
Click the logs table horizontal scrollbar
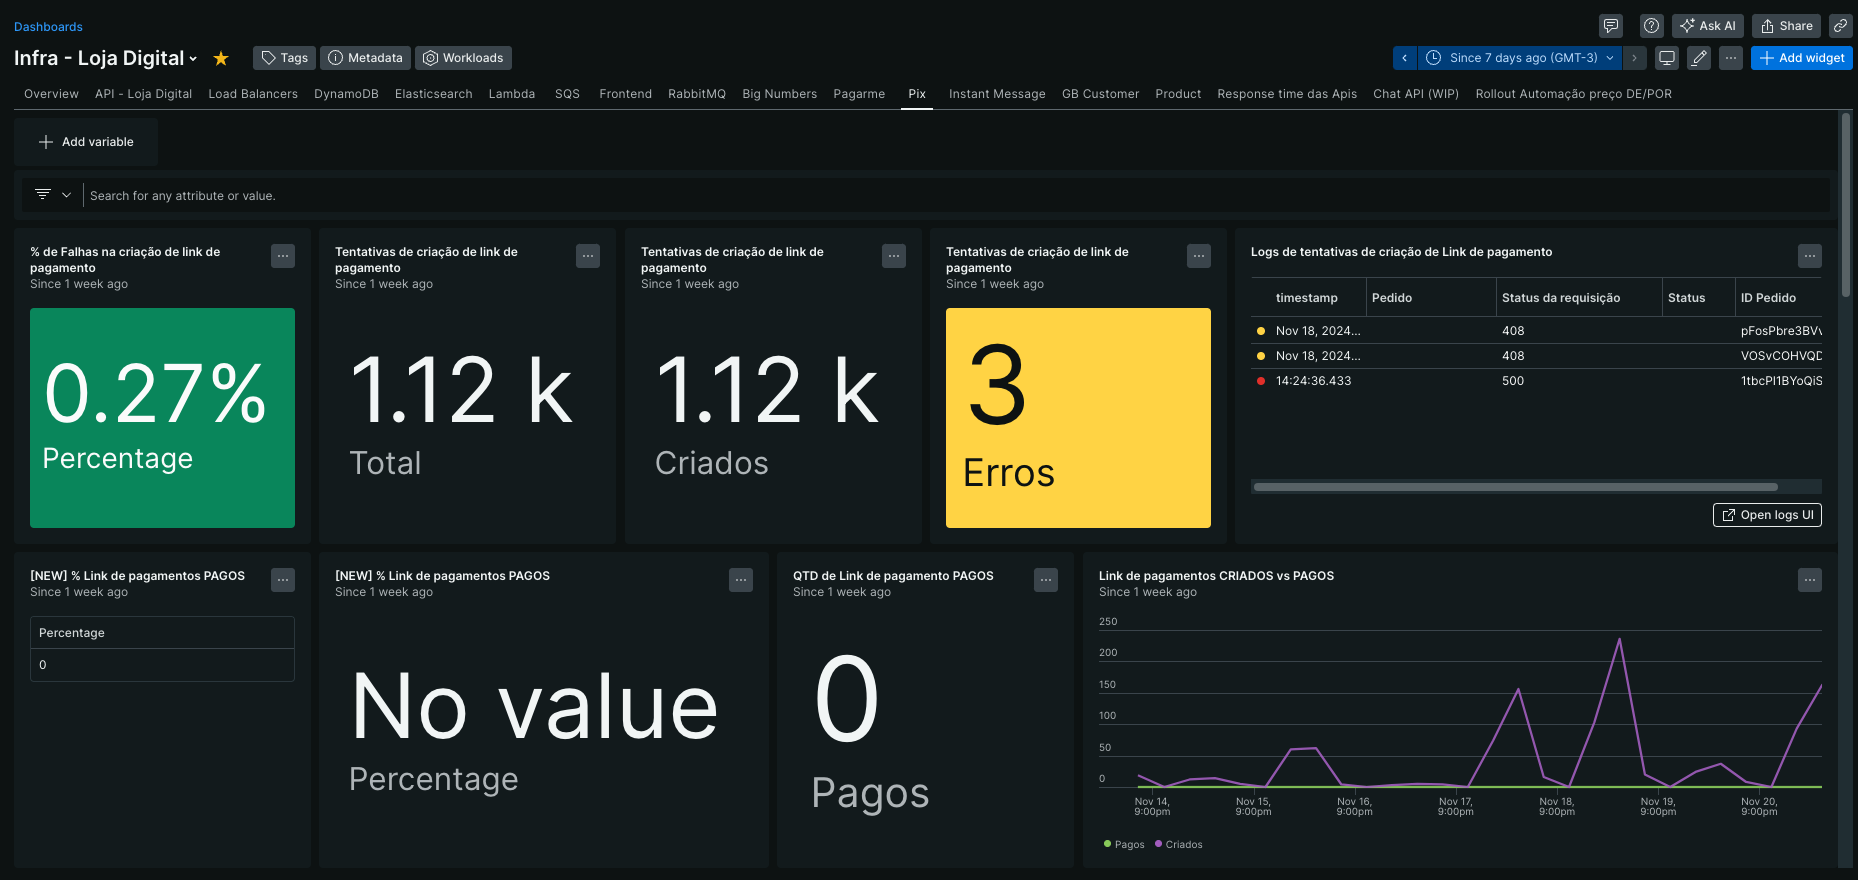[1515, 487]
